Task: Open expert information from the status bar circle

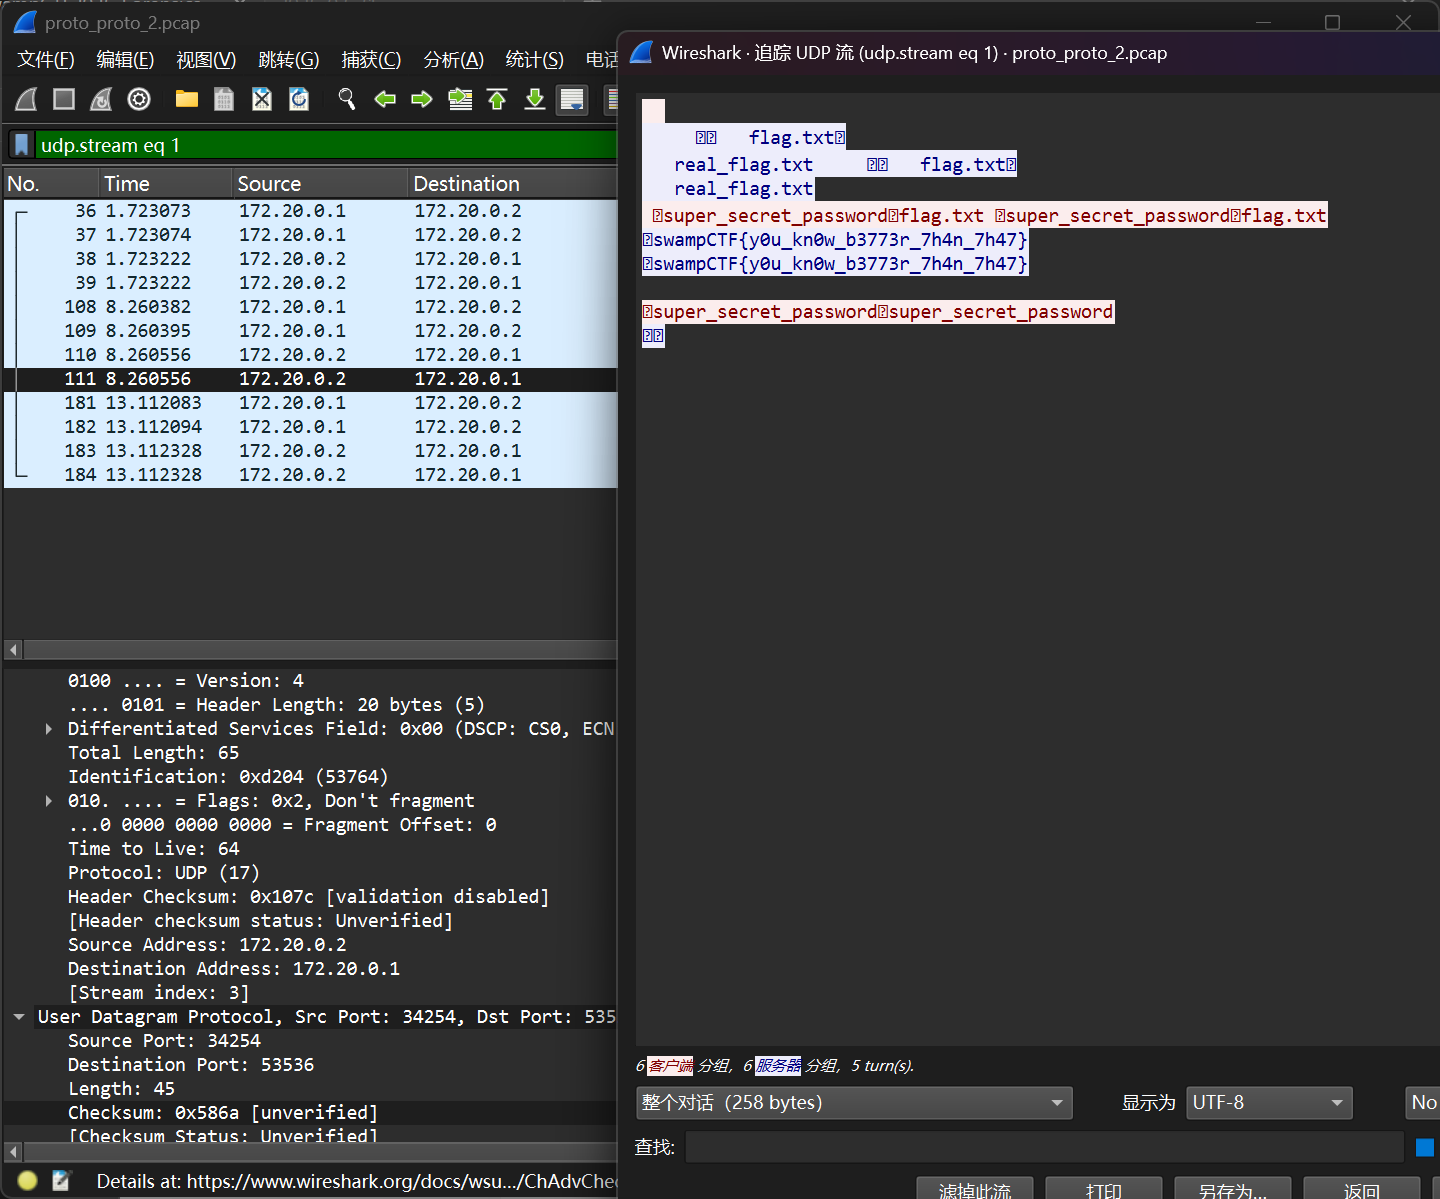Action: [28, 1181]
